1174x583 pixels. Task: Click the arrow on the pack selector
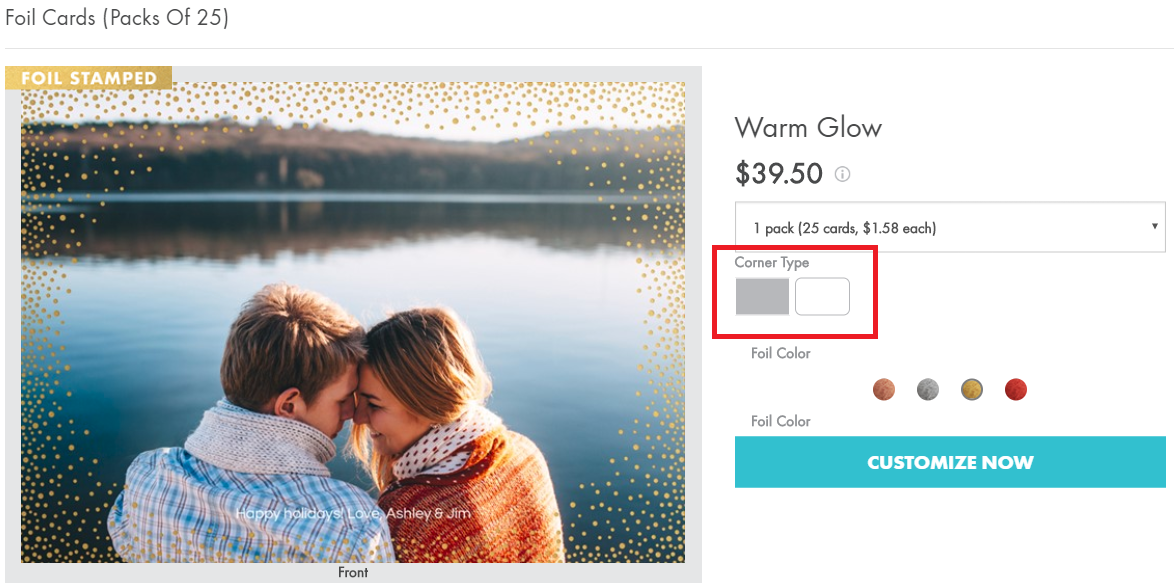click(1156, 227)
